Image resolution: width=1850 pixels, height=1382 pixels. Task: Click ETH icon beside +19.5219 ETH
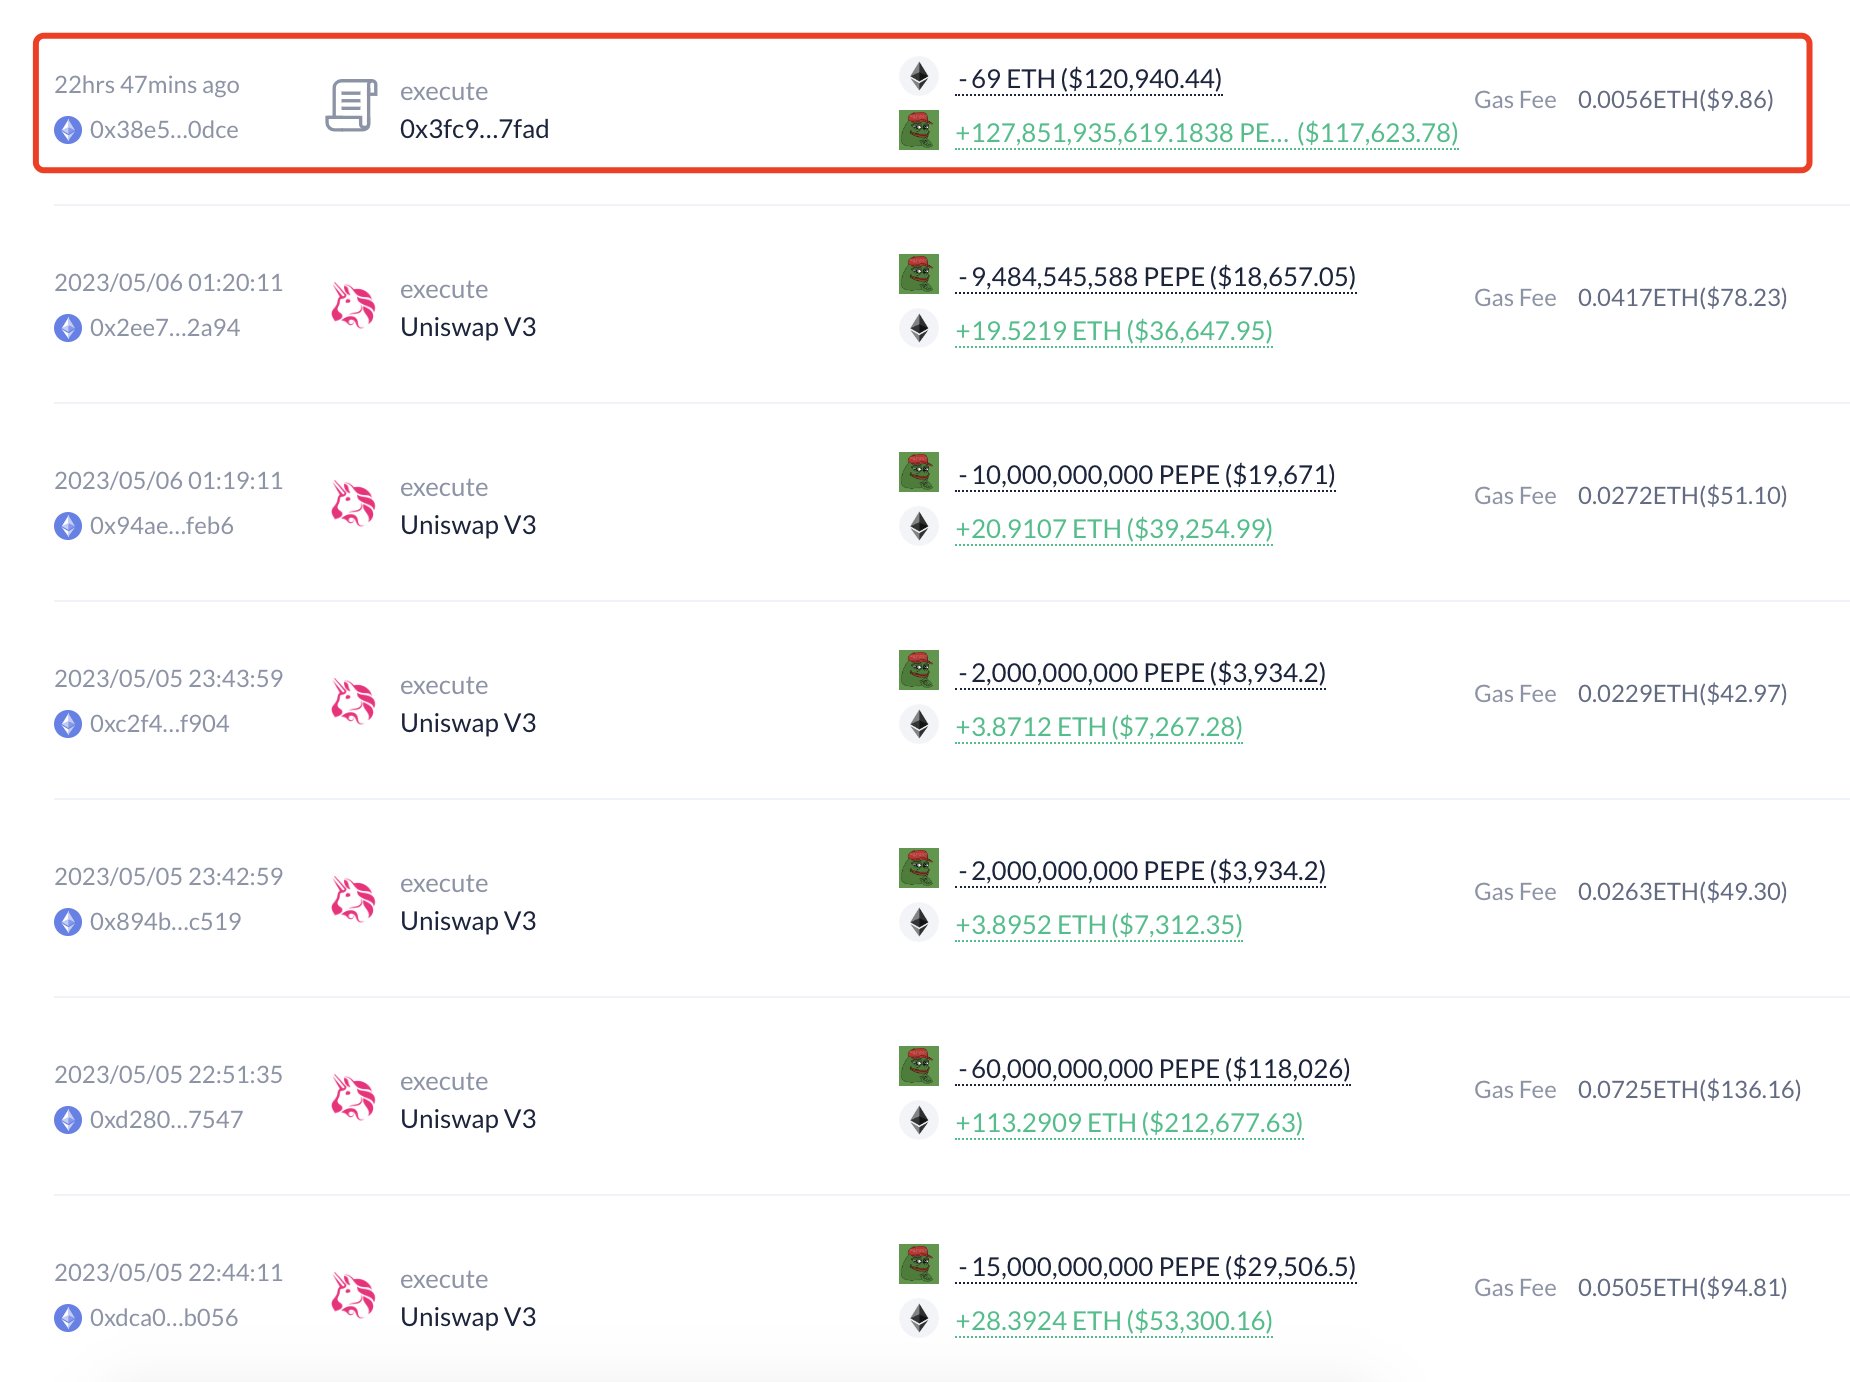pyautogui.click(x=919, y=328)
